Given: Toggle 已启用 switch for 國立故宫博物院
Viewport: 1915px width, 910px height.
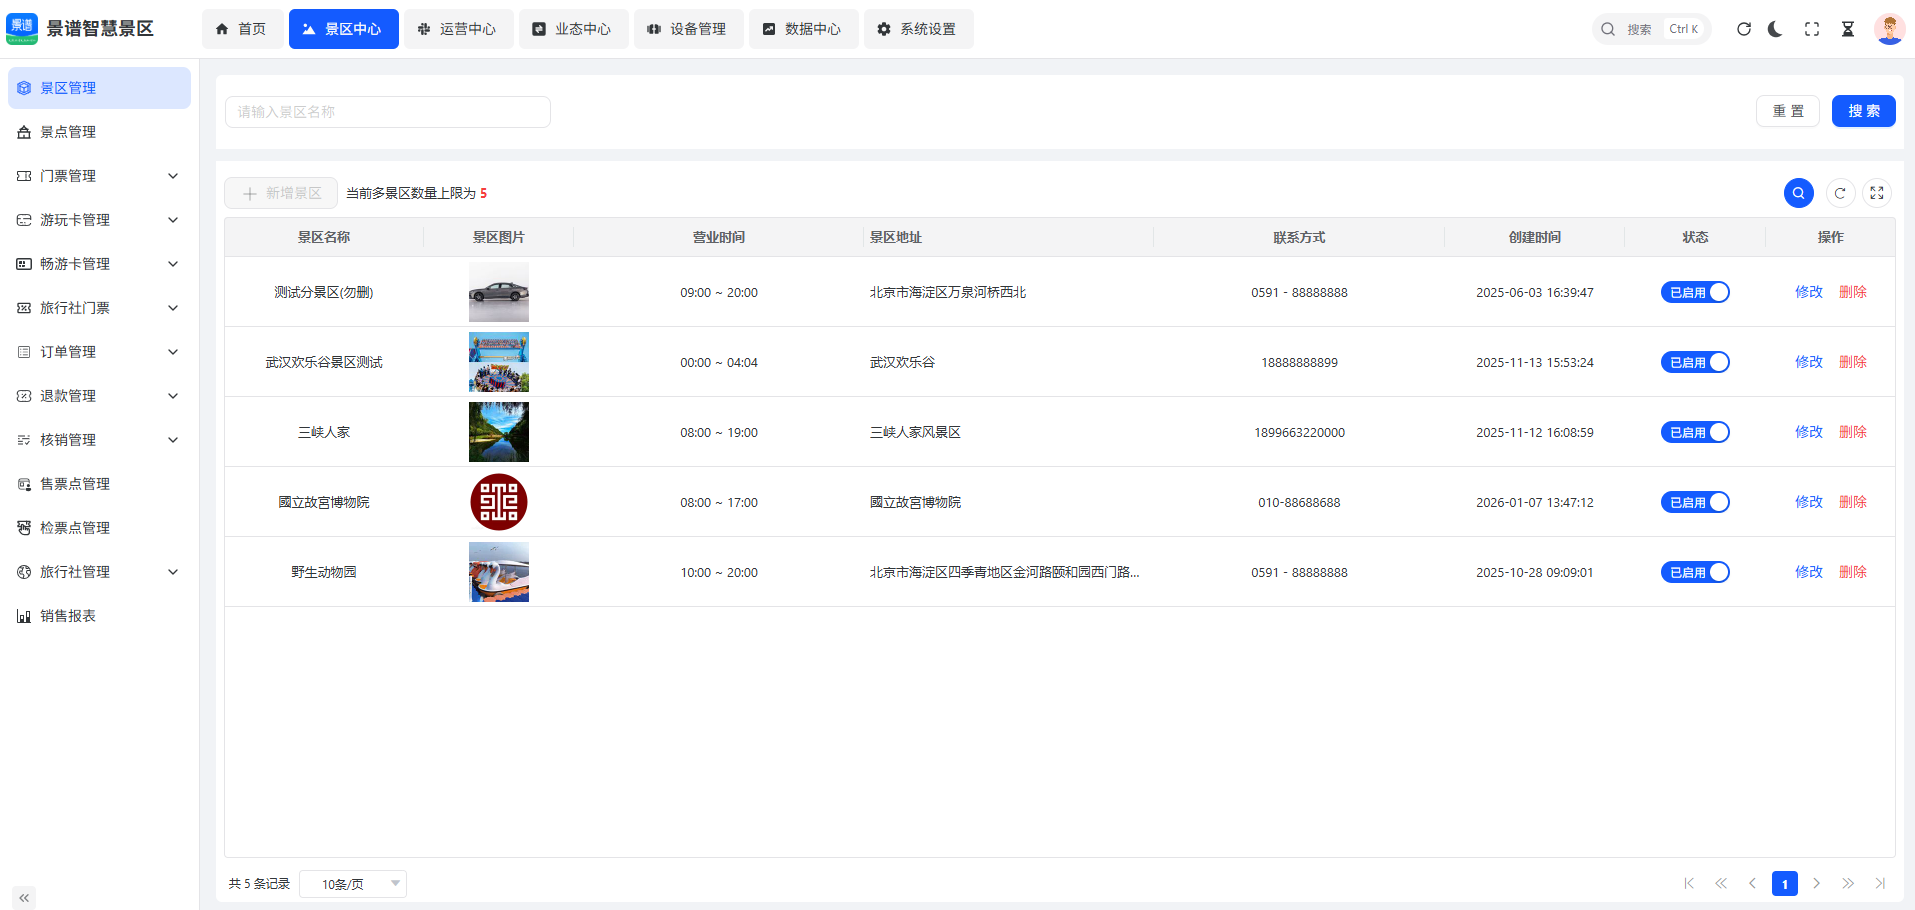Looking at the screenshot, I should tap(1695, 502).
